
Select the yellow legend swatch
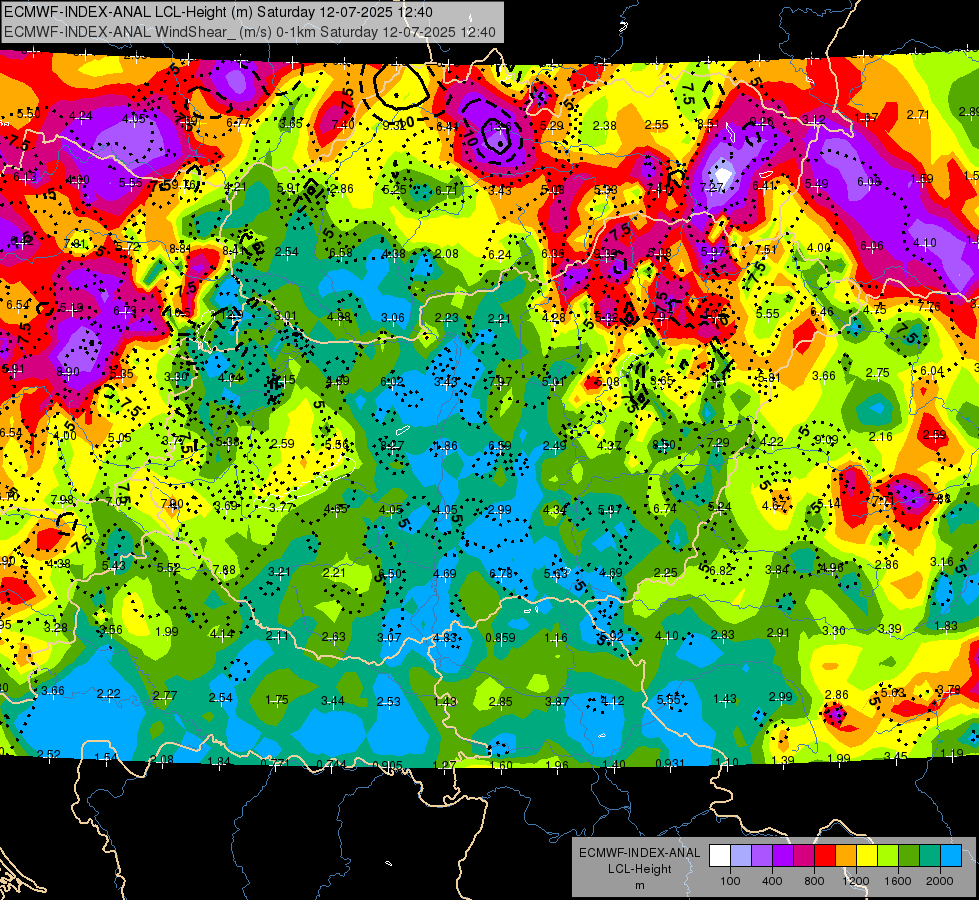pyautogui.click(x=867, y=856)
